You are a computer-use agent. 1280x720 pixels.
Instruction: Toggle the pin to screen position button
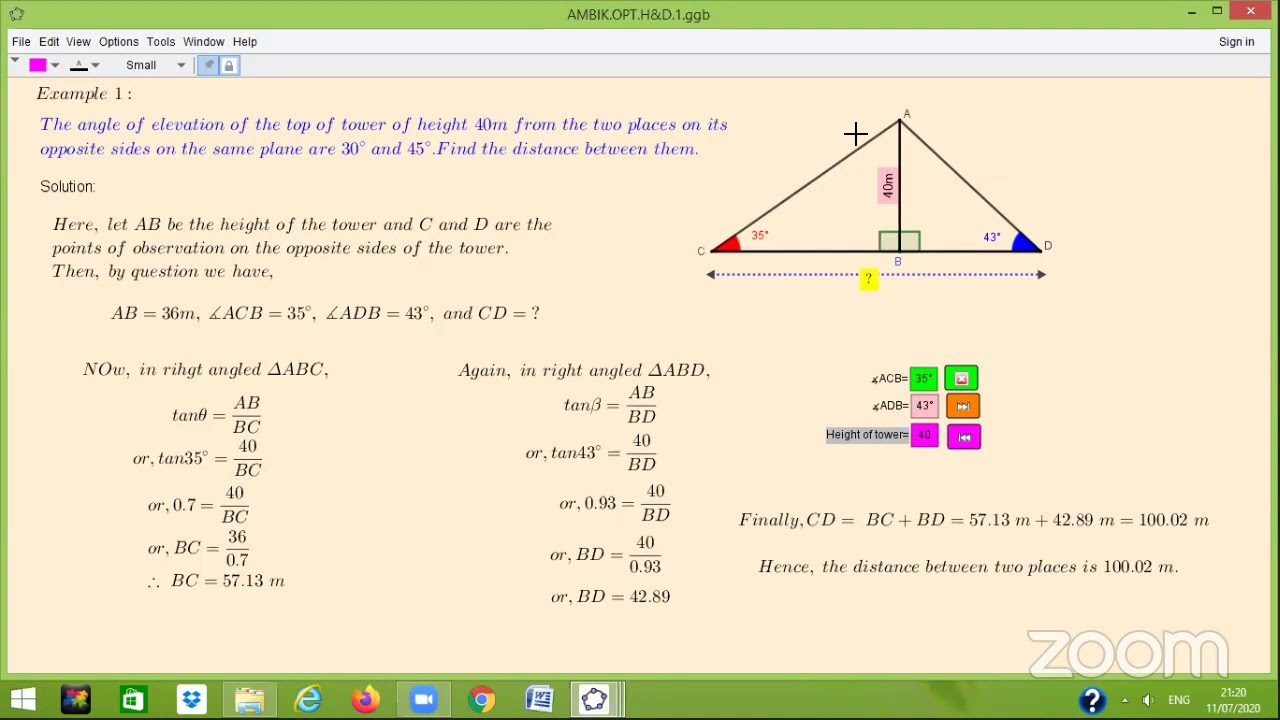(209, 65)
